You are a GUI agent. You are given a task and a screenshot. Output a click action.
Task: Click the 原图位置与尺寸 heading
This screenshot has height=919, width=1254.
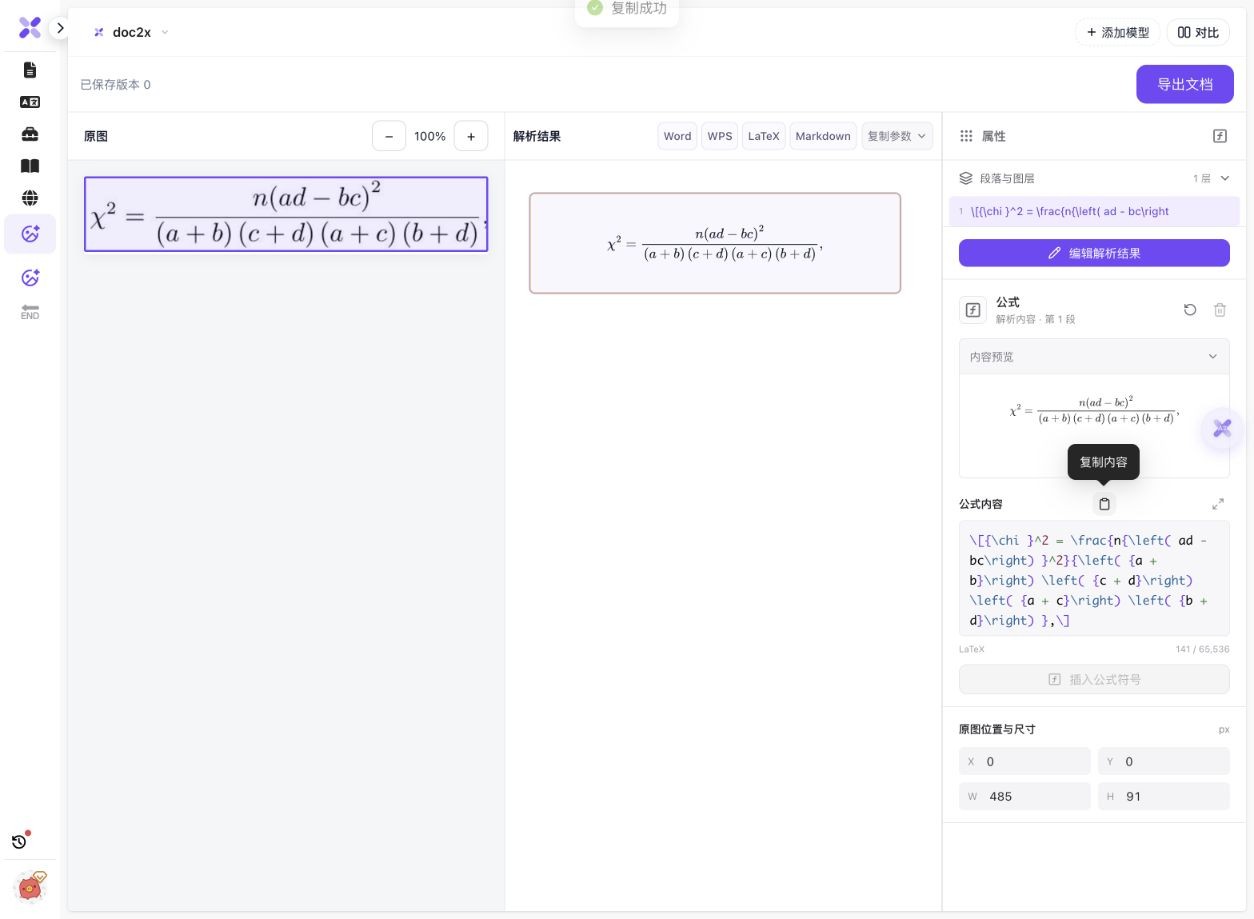(997, 729)
